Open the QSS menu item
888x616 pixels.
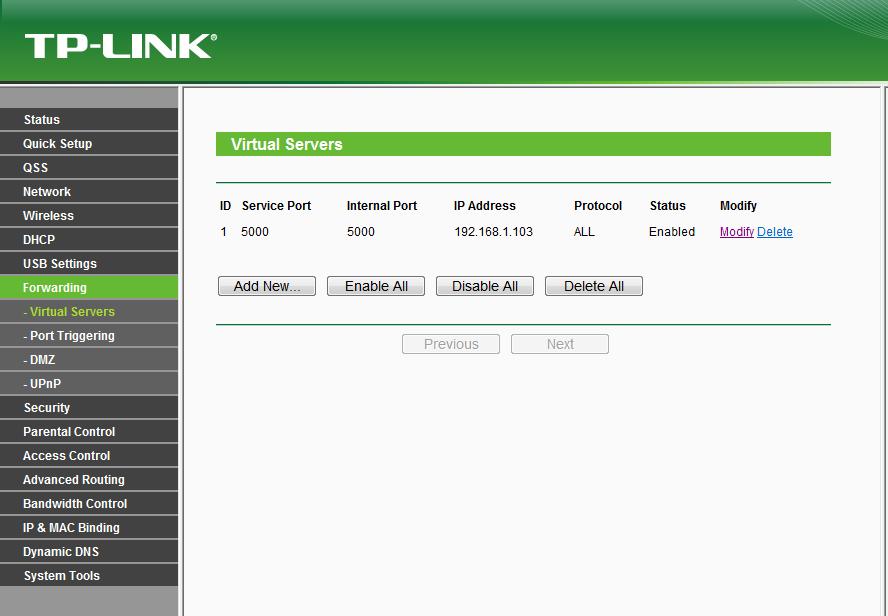[35, 168]
